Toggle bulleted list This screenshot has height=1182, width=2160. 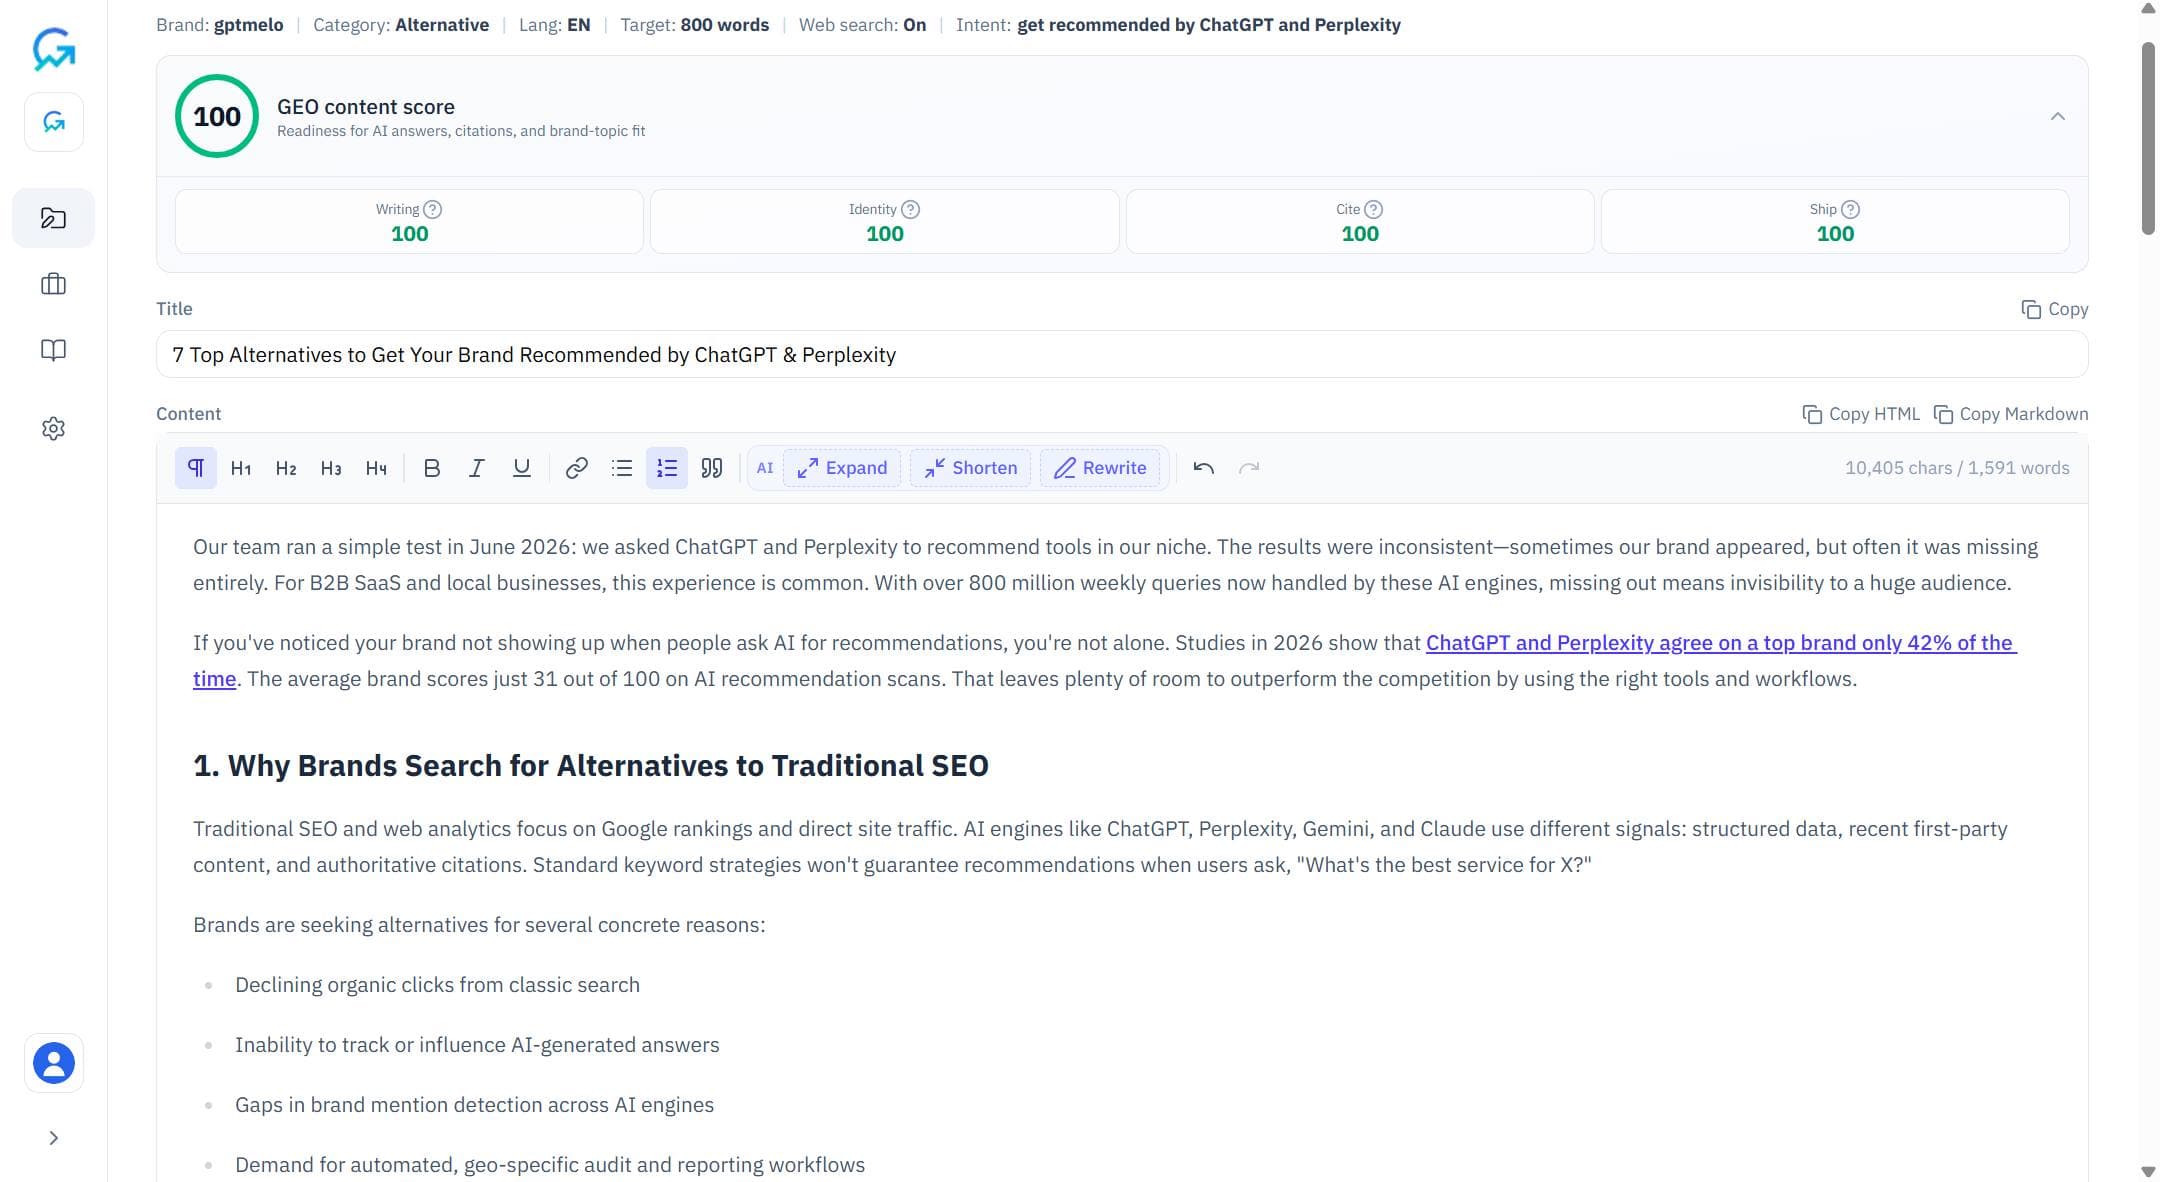coord(622,468)
